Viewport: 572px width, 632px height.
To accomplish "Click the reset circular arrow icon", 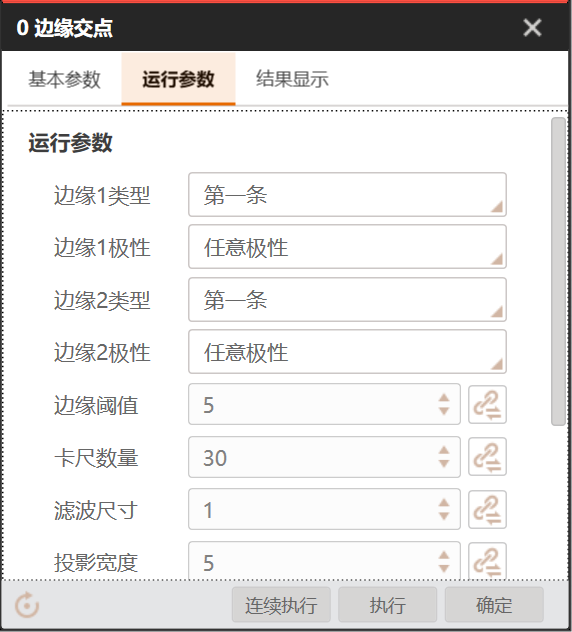I will pos(27,605).
